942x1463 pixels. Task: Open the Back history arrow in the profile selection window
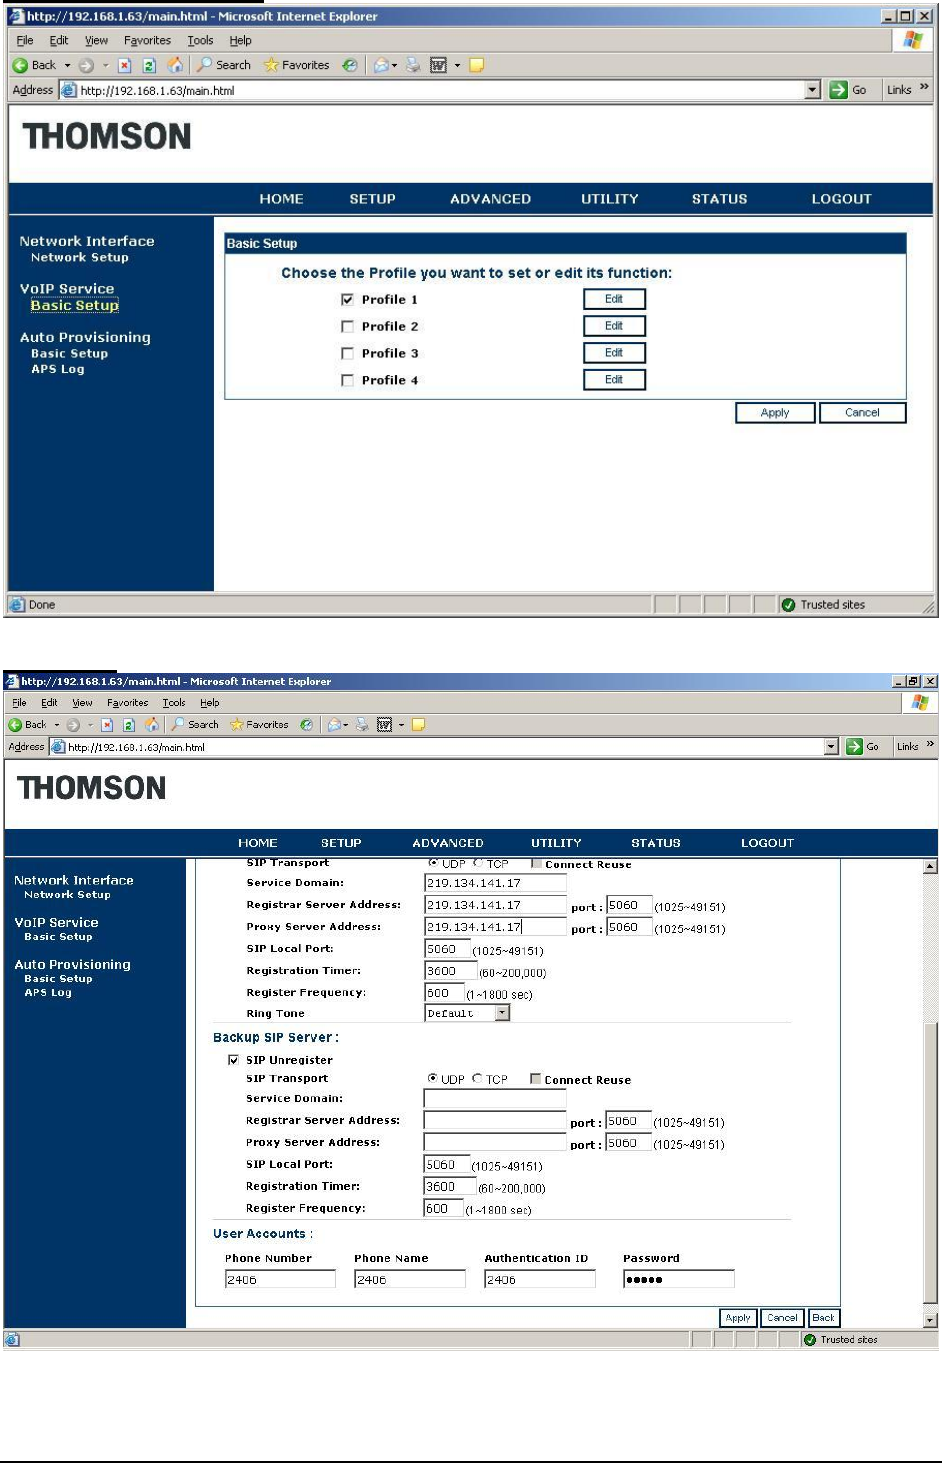click(67, 65)
